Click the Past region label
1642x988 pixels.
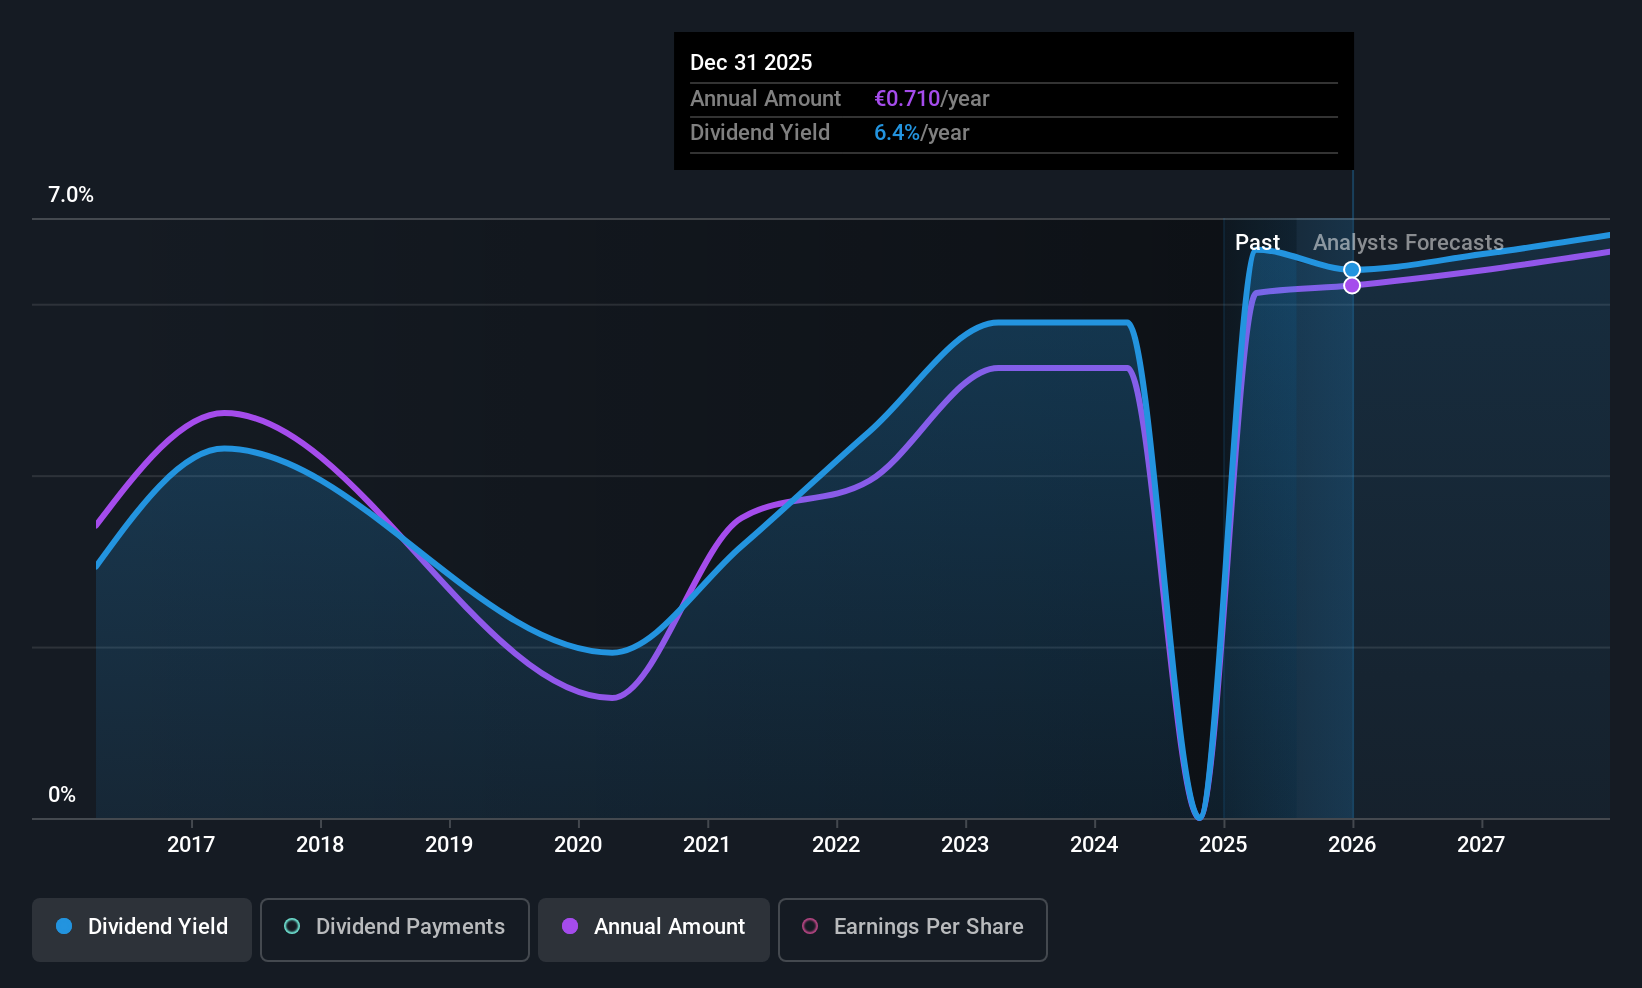1257,242
